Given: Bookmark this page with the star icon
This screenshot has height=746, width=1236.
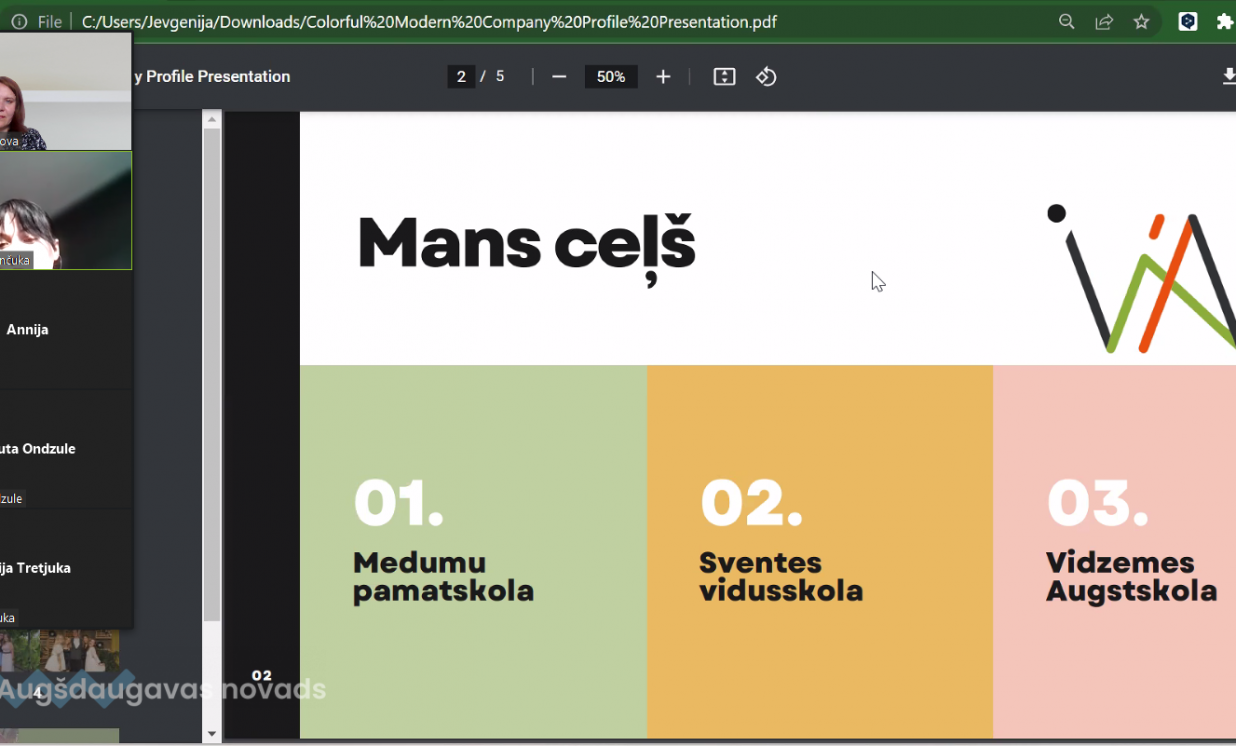Looking at the screenshot, I should coord(1141,22).
